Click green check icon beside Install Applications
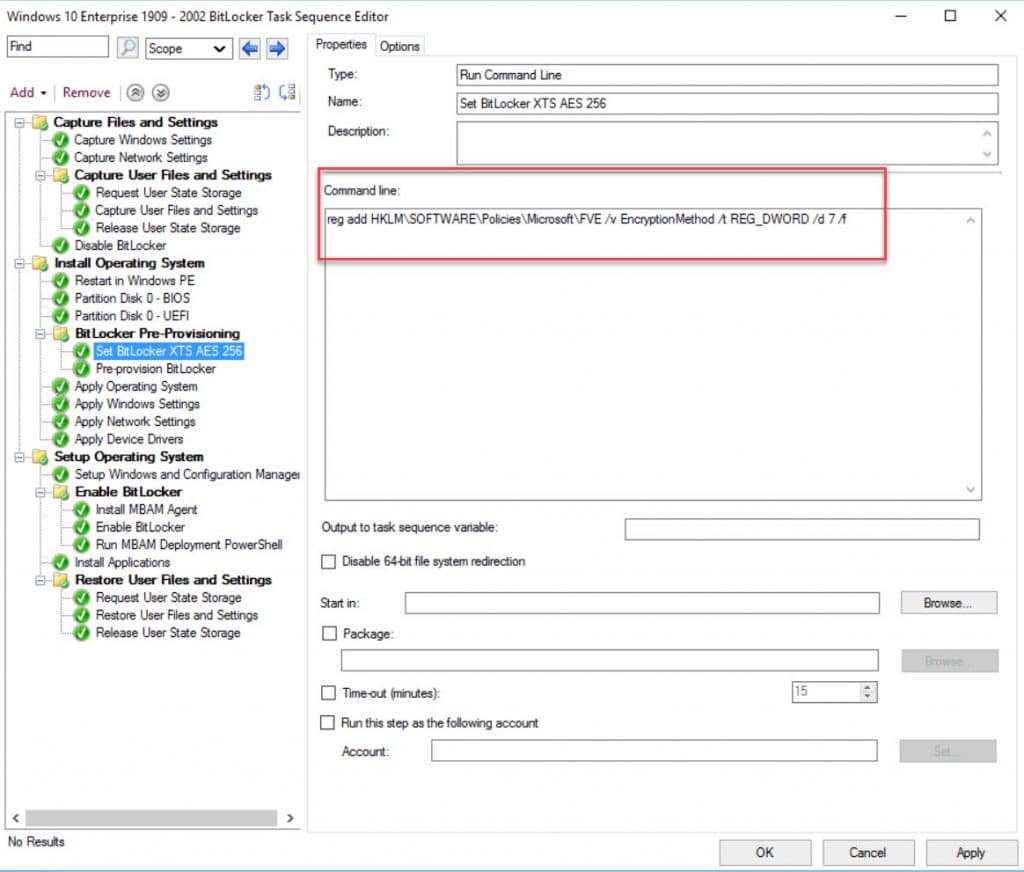 click(61, 562)
